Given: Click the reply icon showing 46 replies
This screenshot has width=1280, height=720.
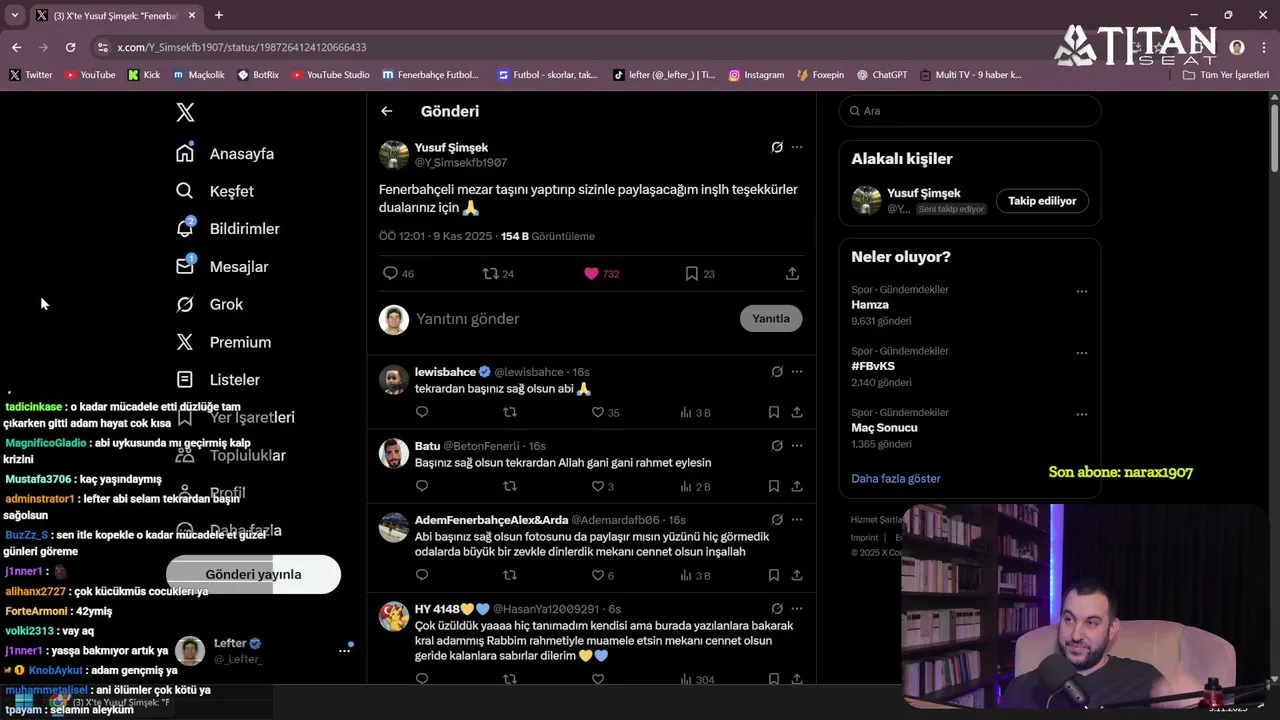Looking at the screenshot, I should (x=391, y=273).
